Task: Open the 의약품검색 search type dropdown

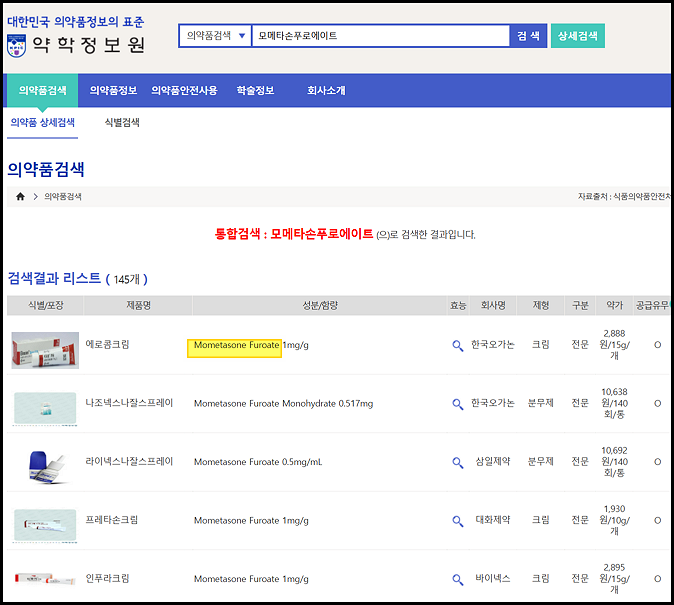Action: click(x=215, y=36)
